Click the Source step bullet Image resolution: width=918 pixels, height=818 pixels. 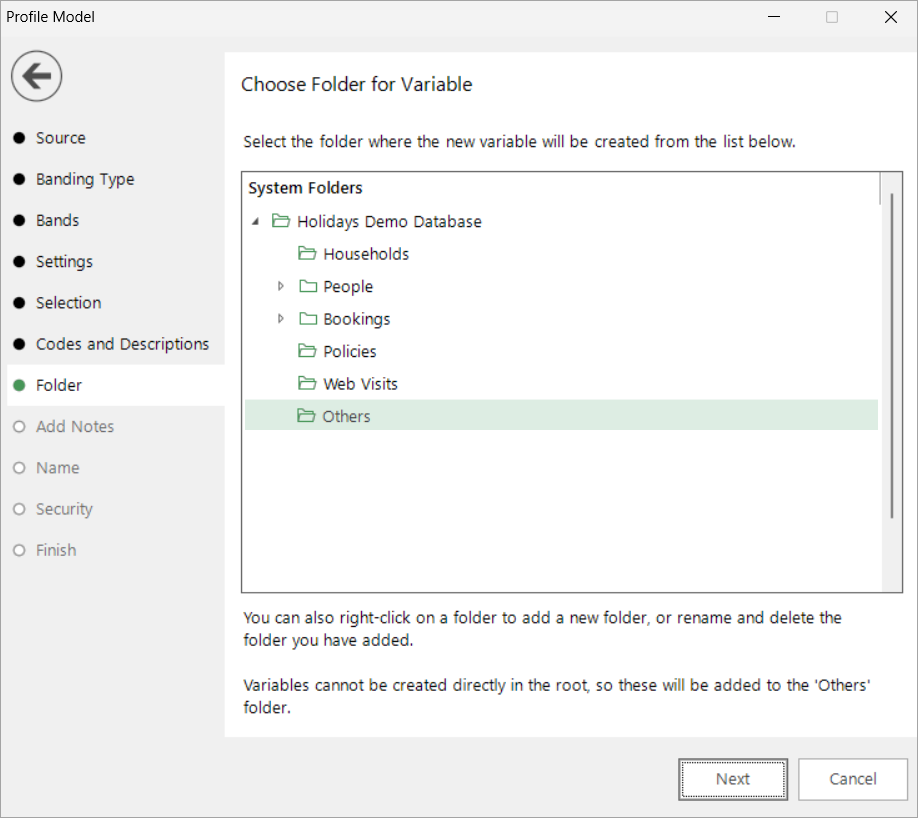(x=19, y=138)
